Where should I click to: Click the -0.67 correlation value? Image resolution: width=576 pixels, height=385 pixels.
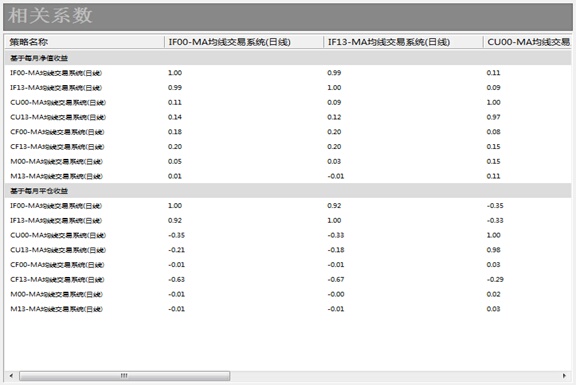point(336,280)
